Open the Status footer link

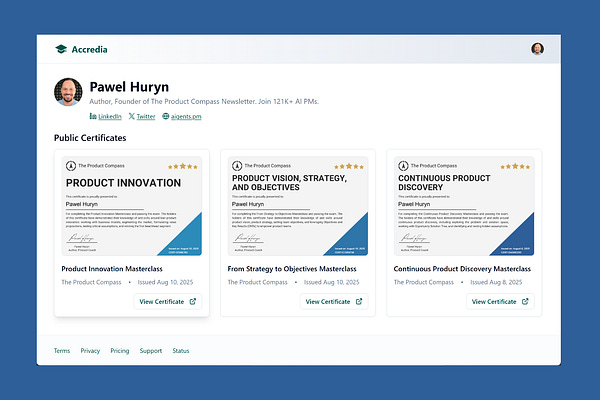[x=181, y=351]
